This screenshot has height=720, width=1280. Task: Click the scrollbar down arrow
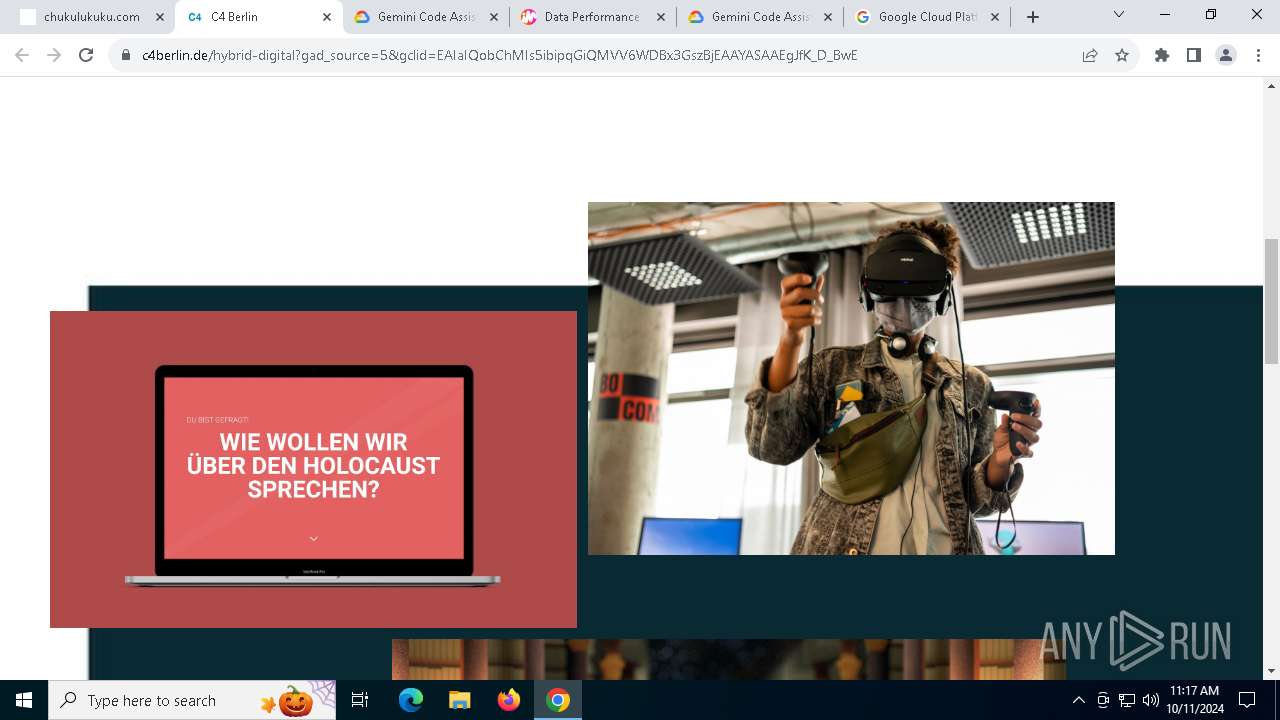click(x=1272, y=671)
